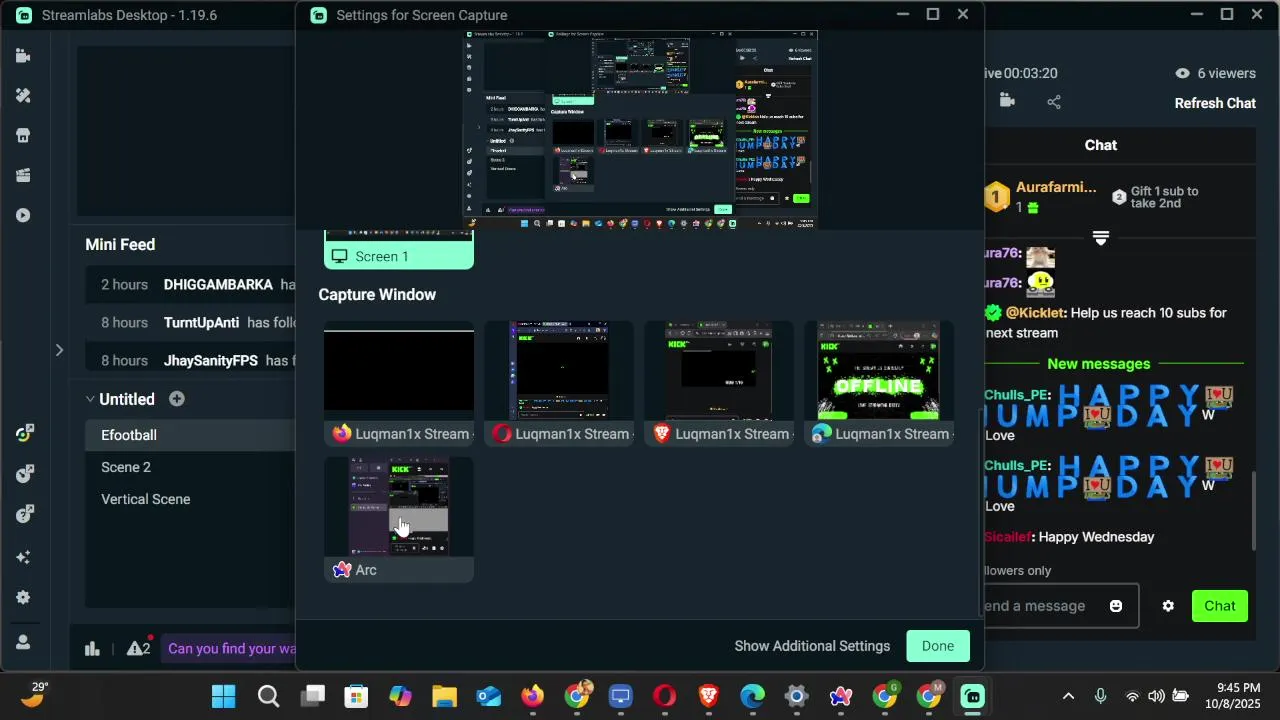This screenshot has height=720, width=1280.
Task: Click TurntUpAnti in Mini Feed
Action: point(201,323)
